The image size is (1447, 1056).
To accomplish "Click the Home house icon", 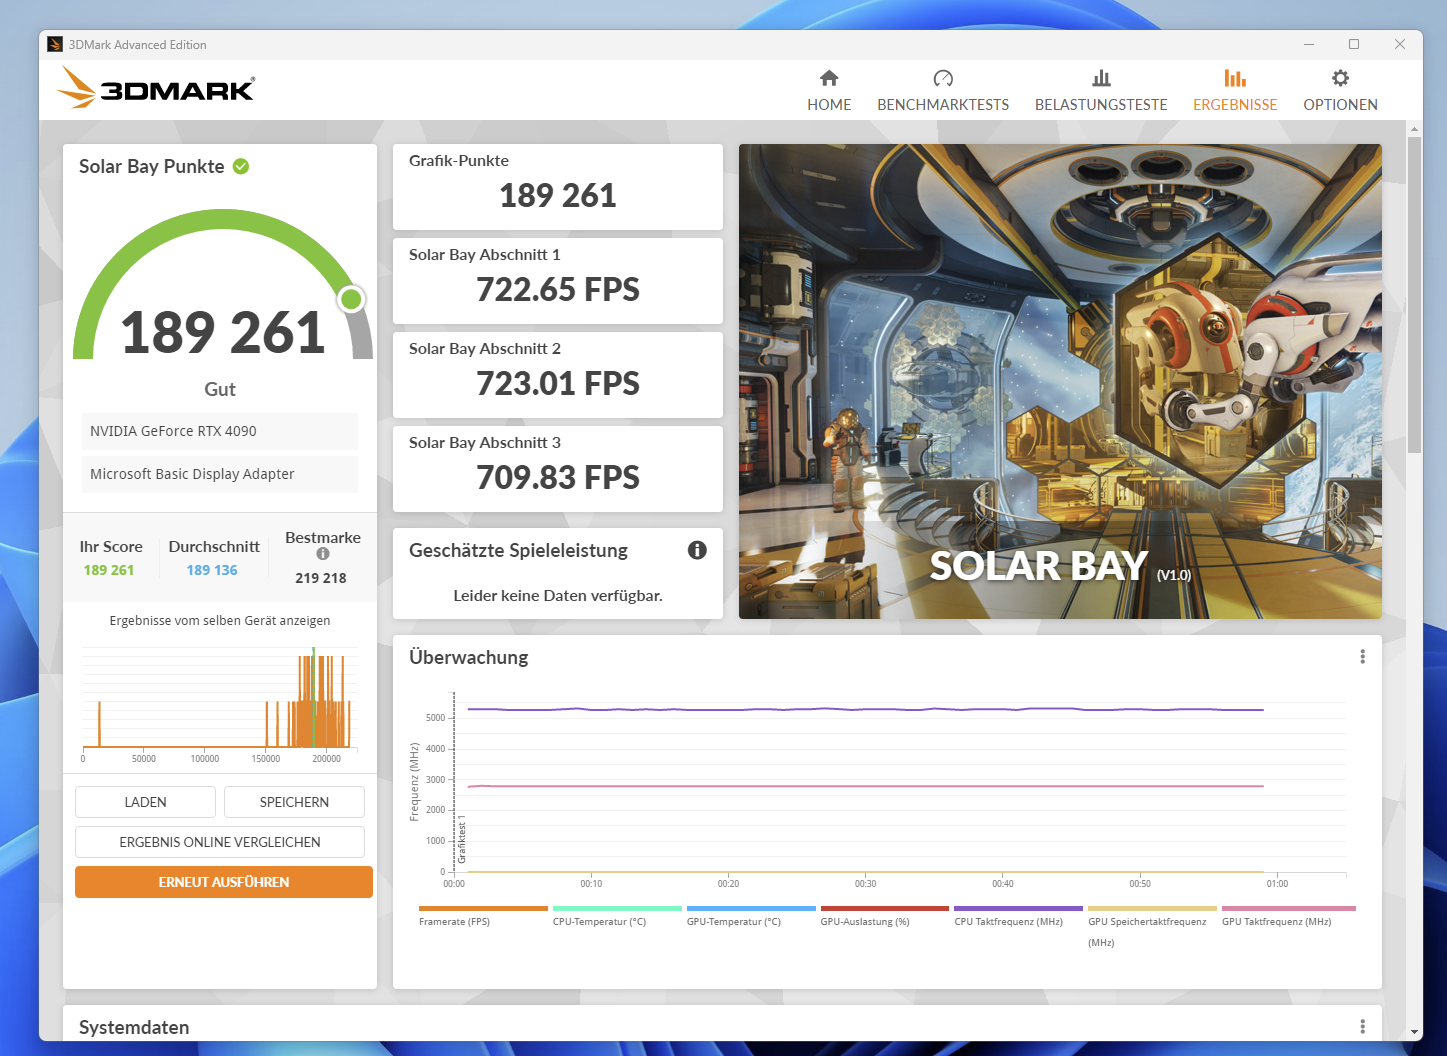I will tap(829, 78).
